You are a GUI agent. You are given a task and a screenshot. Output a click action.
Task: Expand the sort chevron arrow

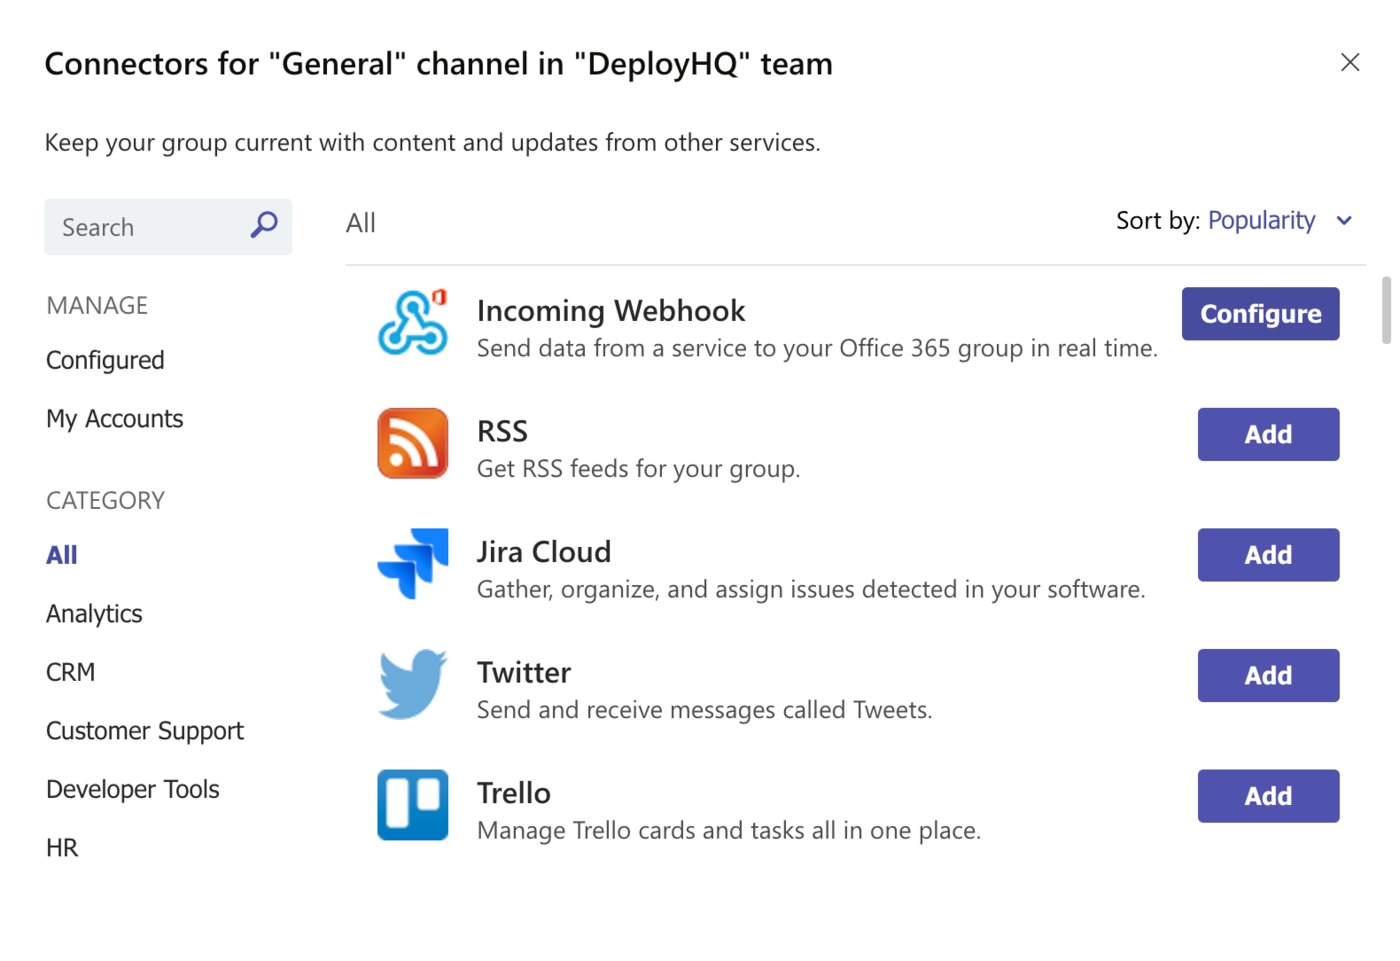pos(1344,221)
